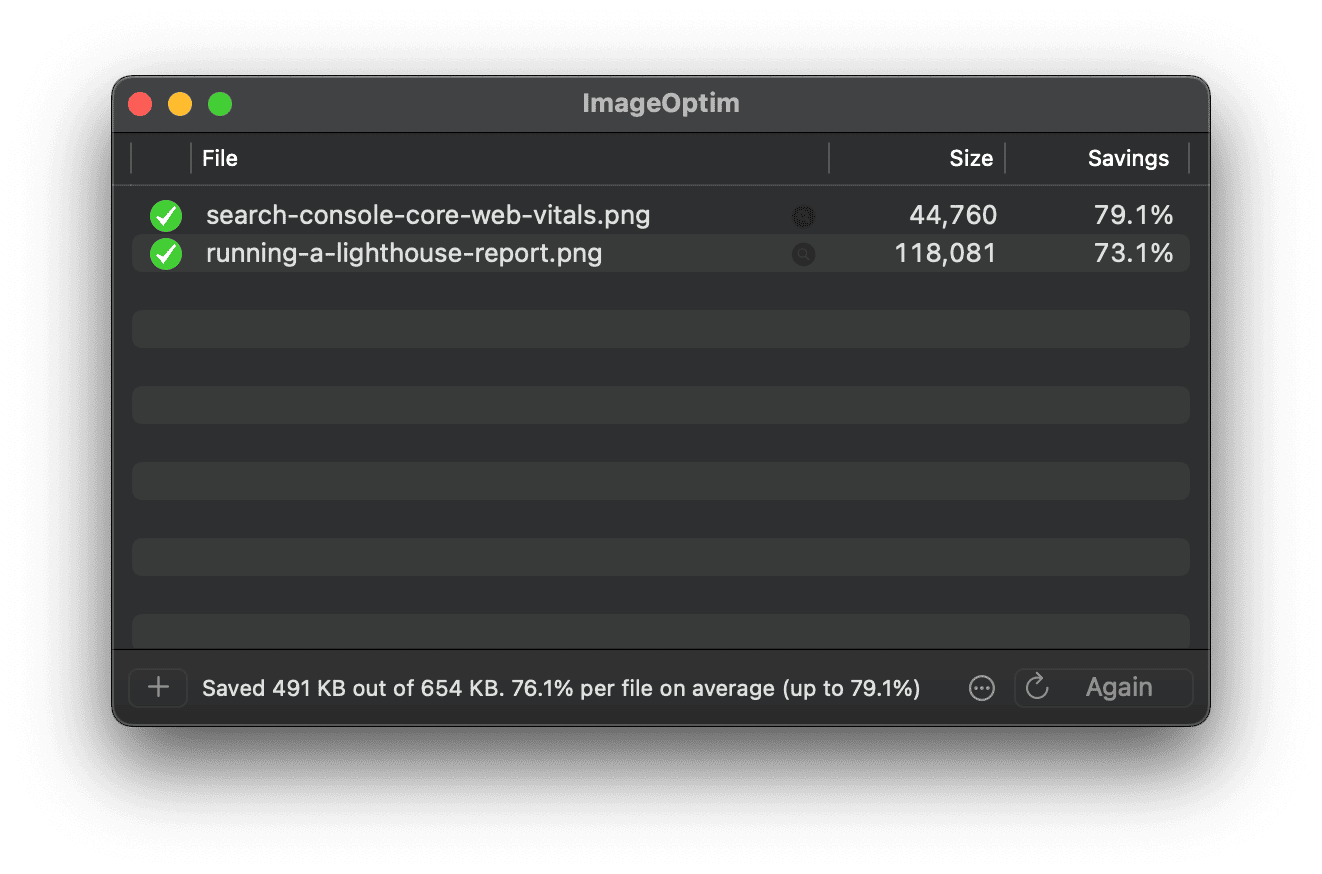Select the running-a-lighthouse-report.png file name
Viewport: 1322px width, 874px height.
[x=404, y=254]
